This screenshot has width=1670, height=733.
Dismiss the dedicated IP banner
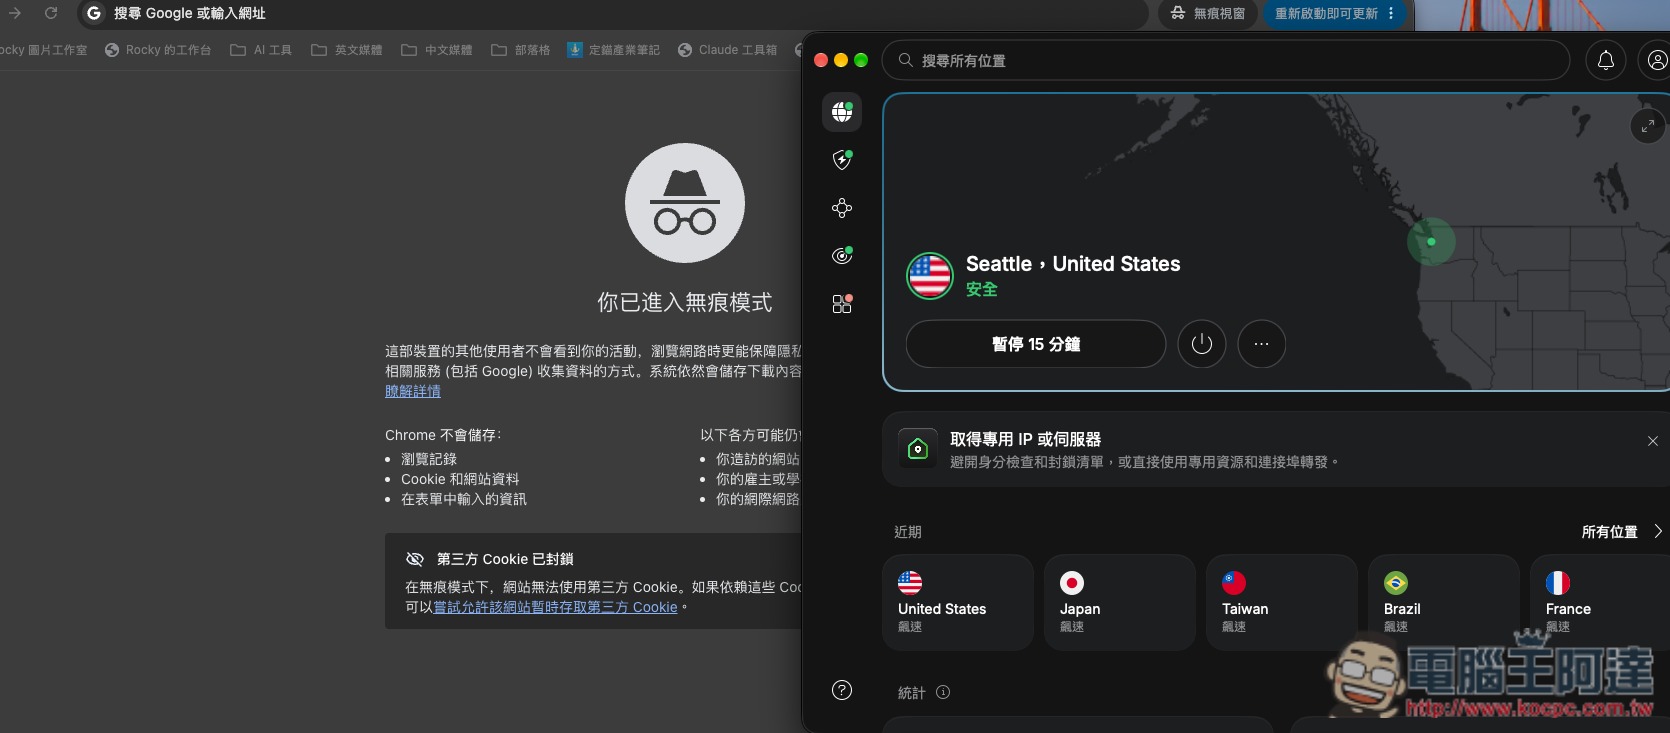(1653, 441)
